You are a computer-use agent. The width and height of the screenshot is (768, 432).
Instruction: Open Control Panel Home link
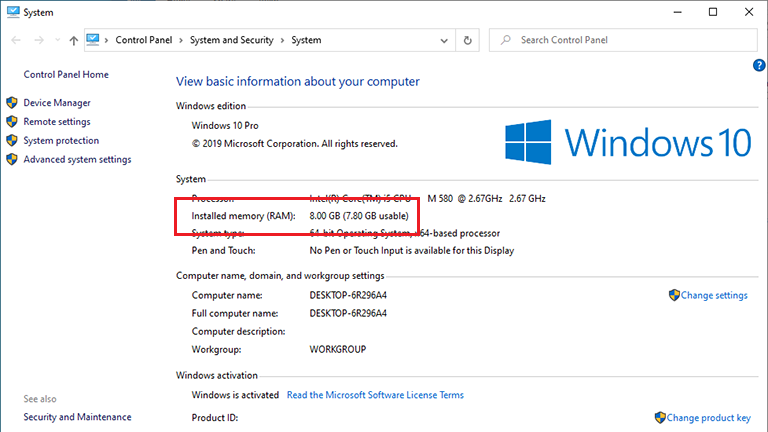(66, 75)
